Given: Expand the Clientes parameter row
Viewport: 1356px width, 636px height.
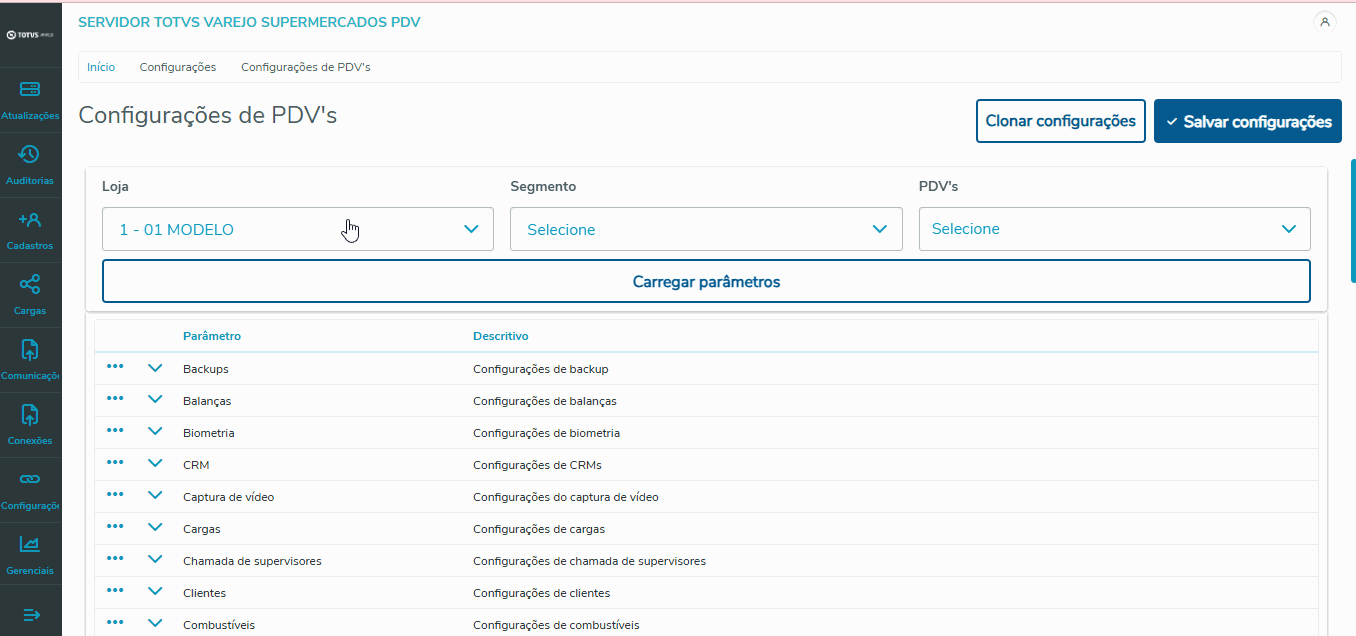Looking at the screenshot, I should click(155, 592).
